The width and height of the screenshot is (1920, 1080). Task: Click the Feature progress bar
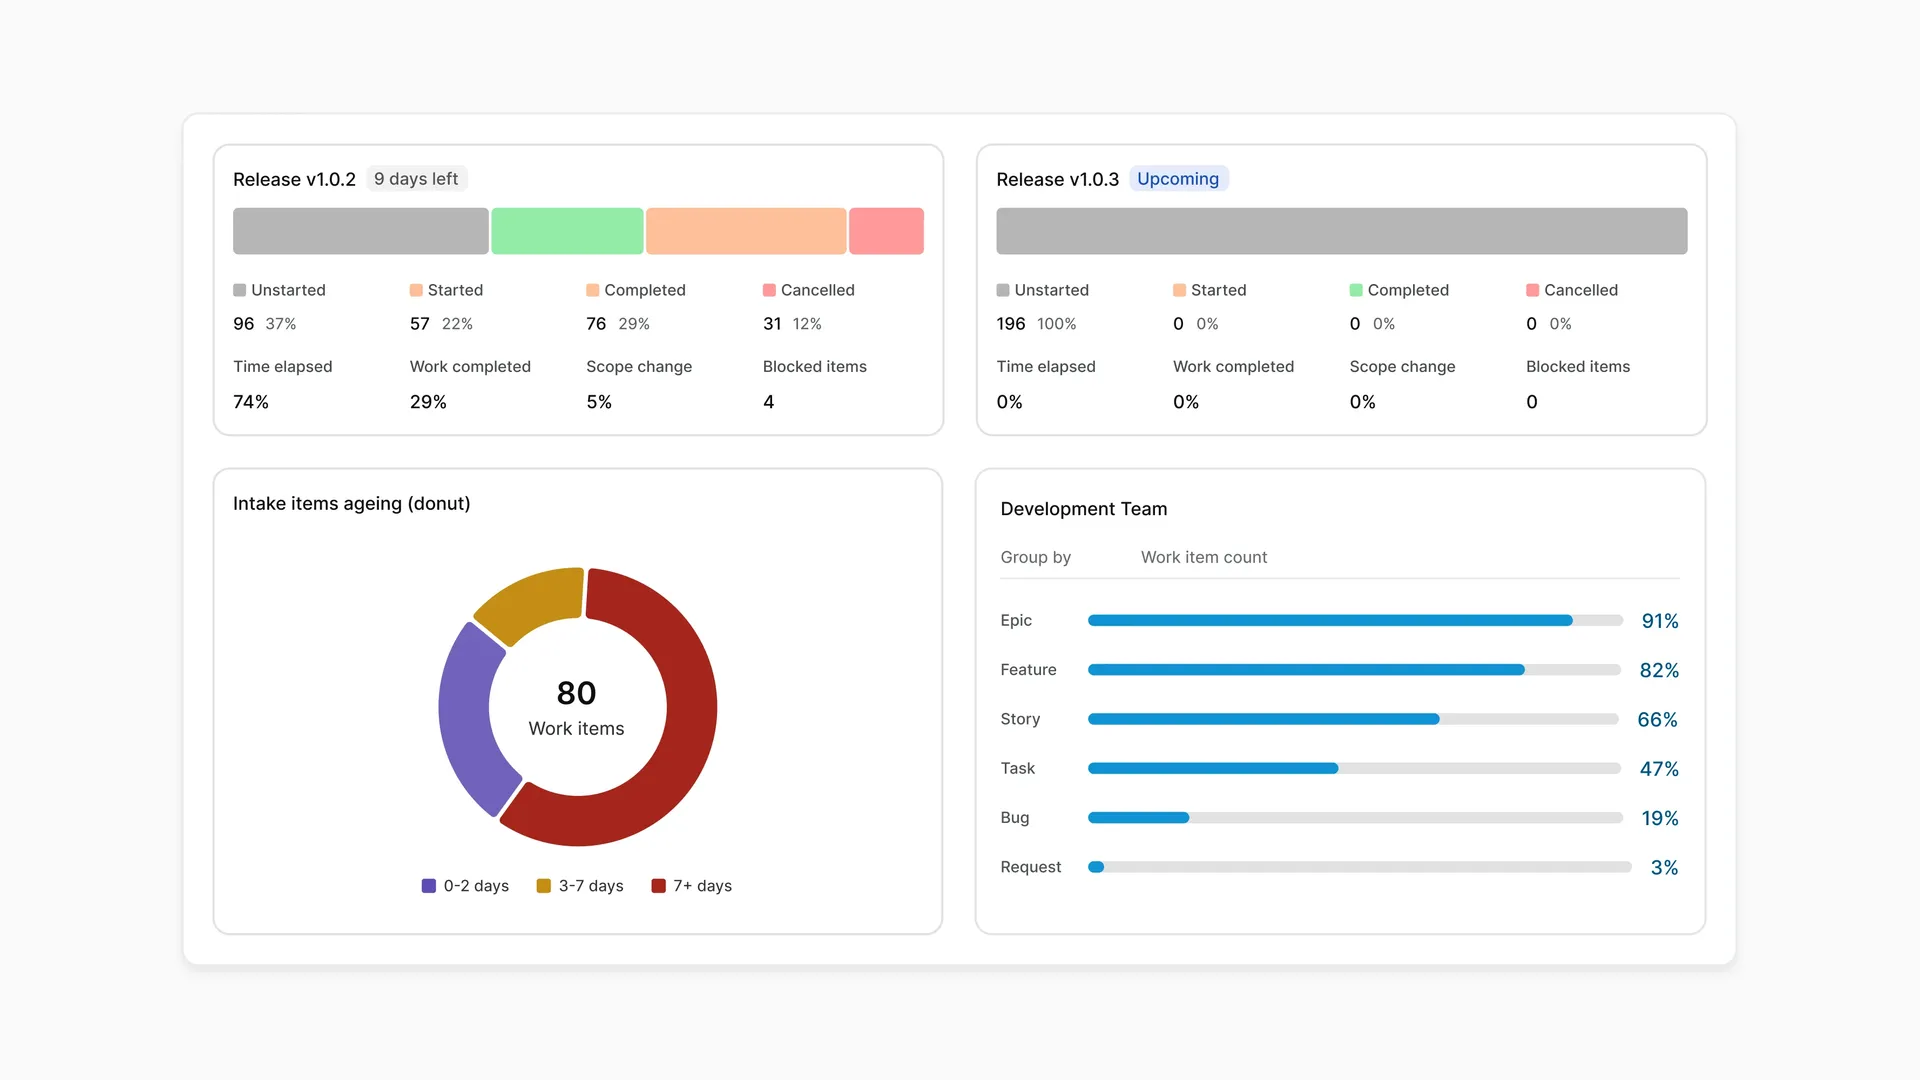click(x=1354, y=670)
